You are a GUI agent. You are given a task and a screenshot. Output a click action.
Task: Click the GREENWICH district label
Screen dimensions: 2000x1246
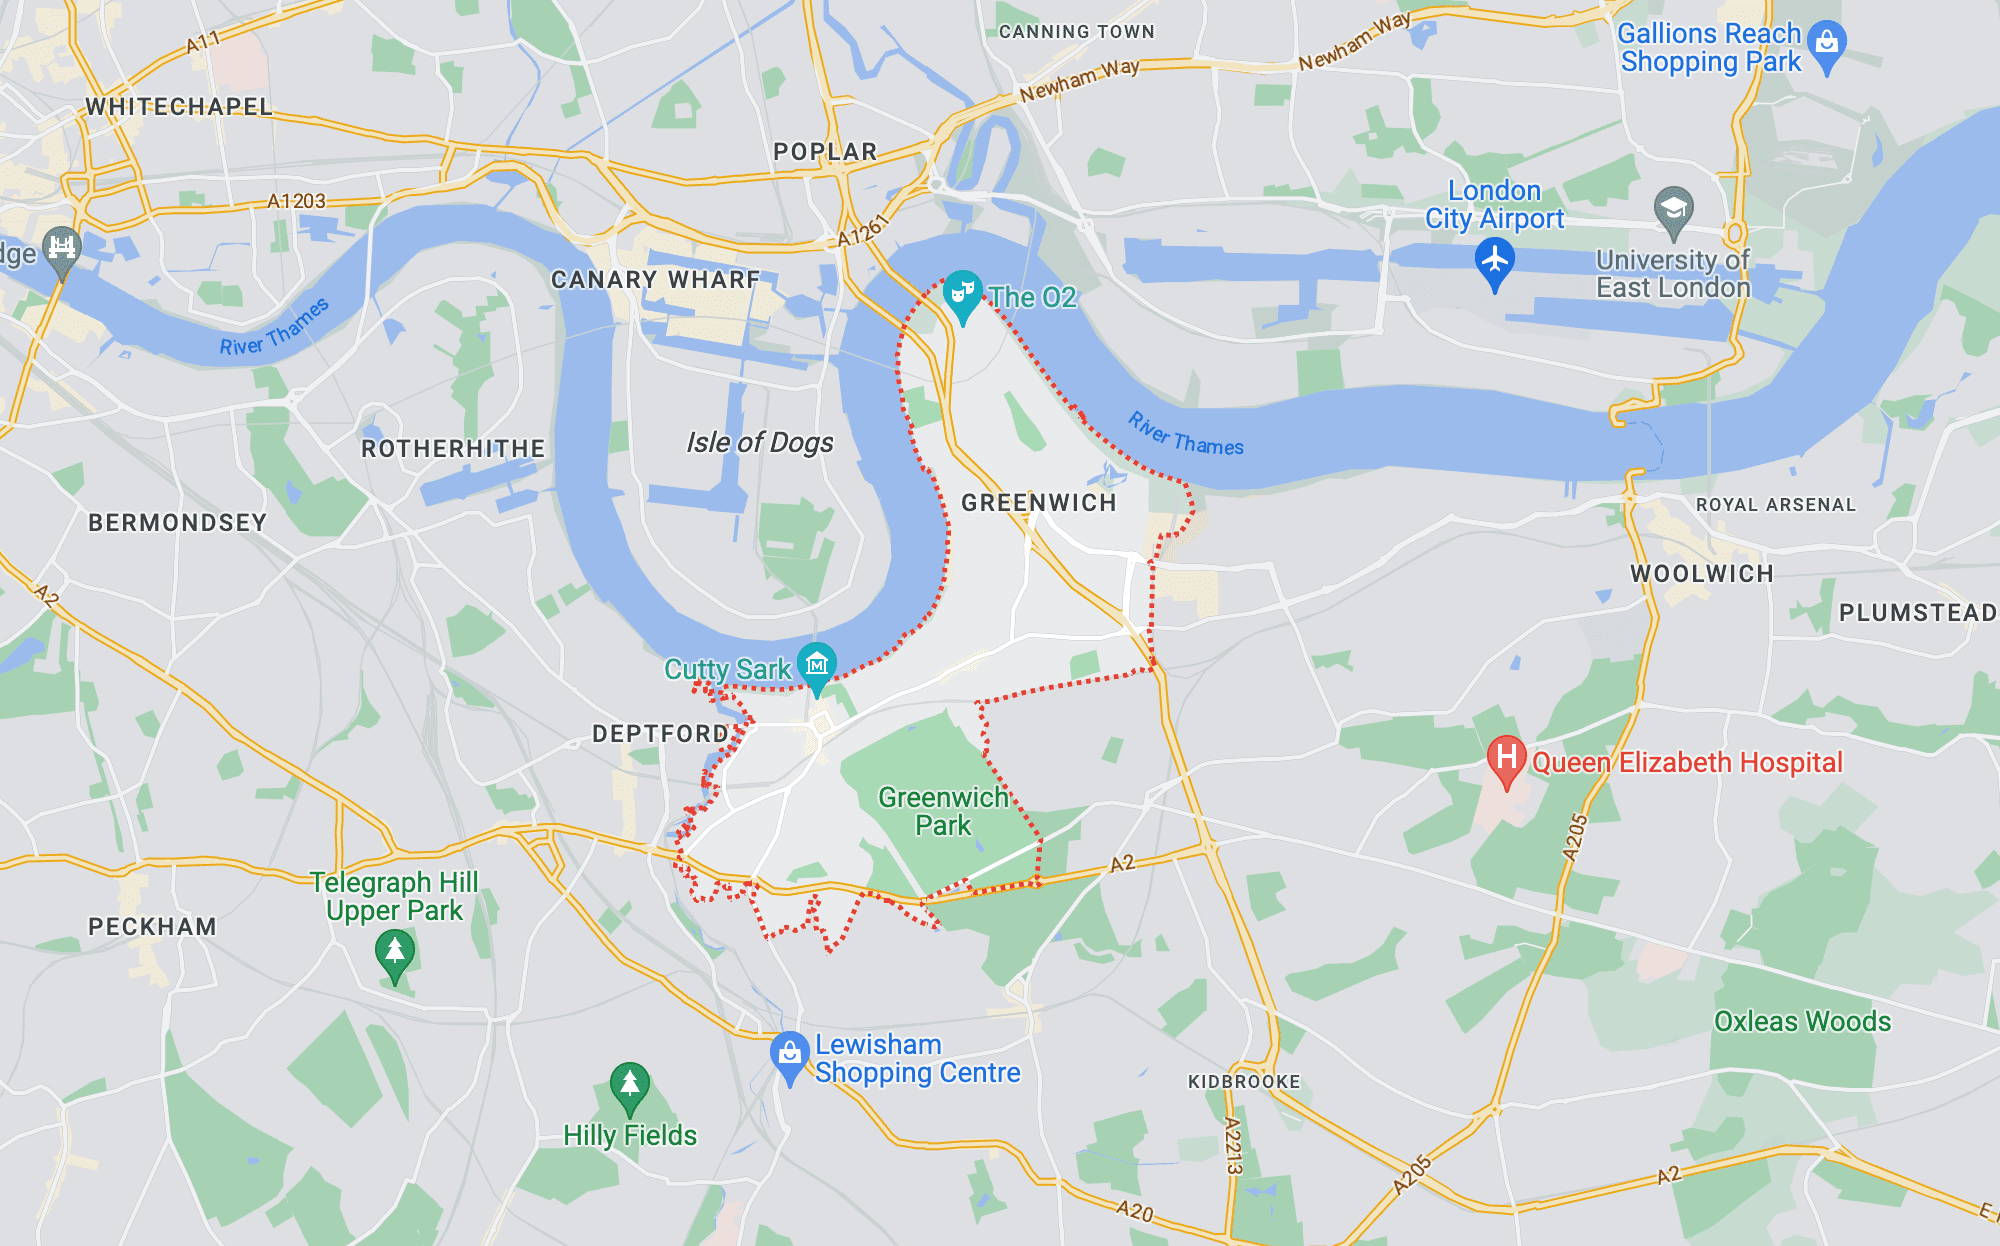pos(1038,503)
